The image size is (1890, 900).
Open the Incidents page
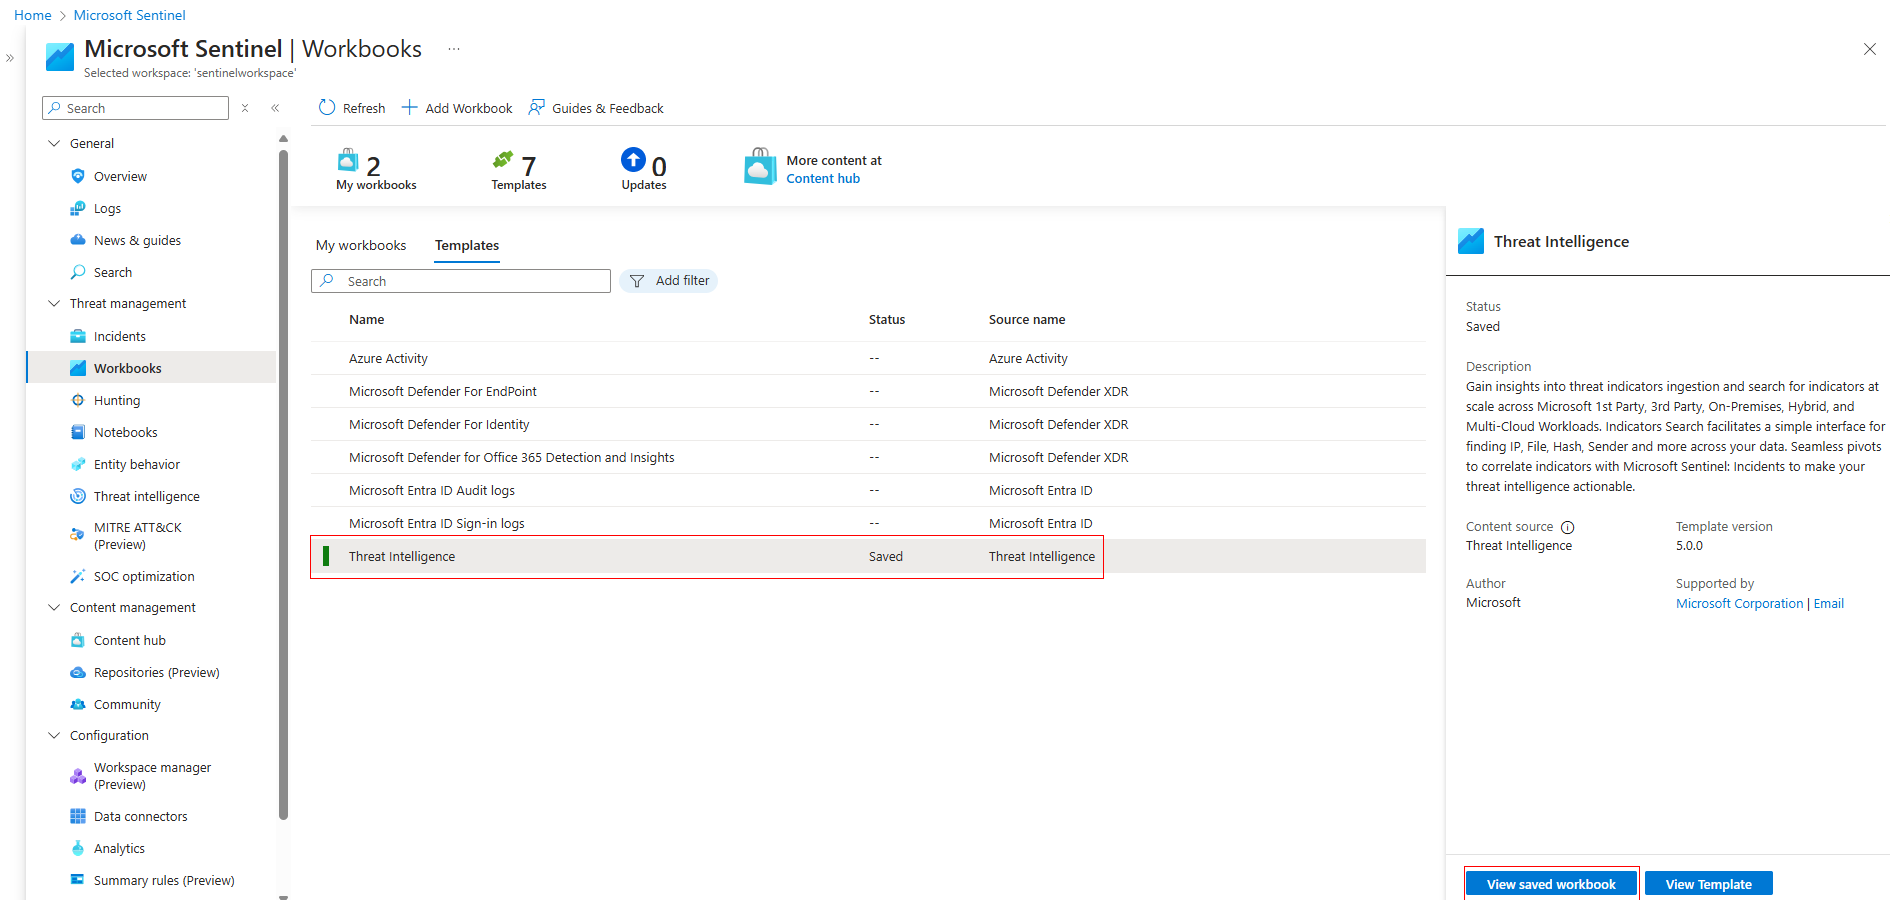(119, 336)
